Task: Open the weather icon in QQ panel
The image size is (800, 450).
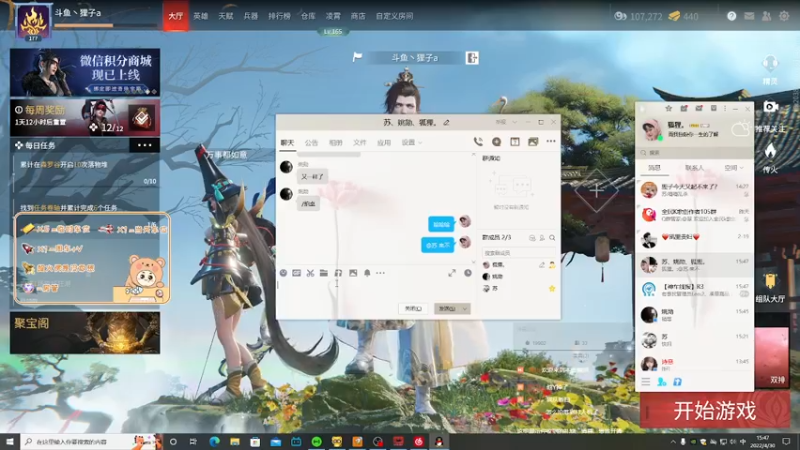Action: tap(740, 129)
